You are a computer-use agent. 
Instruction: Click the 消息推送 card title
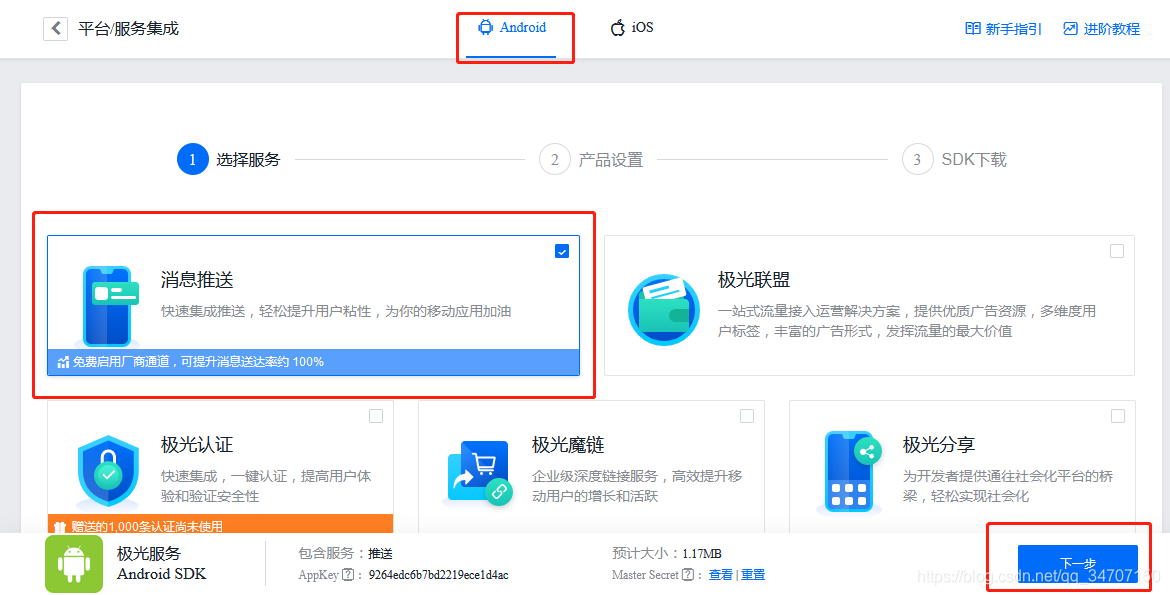point(197,280)
